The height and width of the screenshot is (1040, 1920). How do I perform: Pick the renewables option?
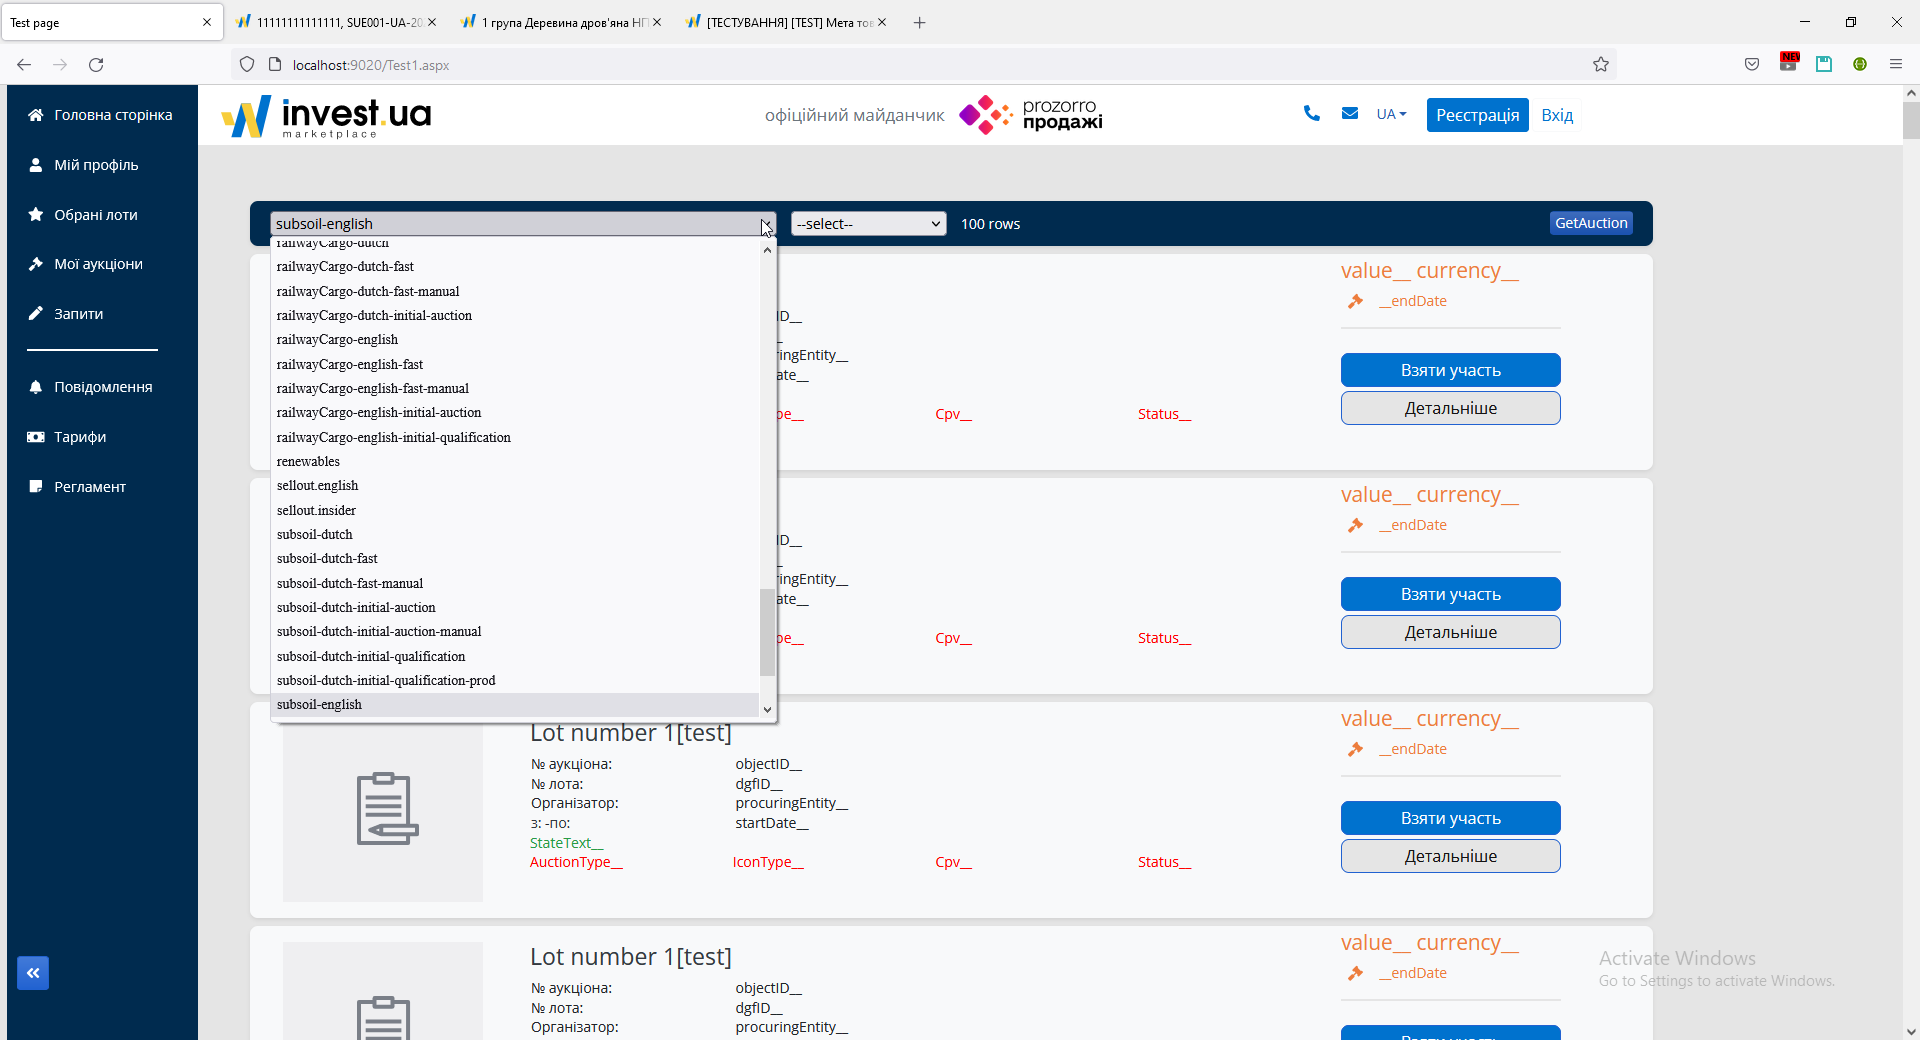pyautogui.click(x=515, y=461)
